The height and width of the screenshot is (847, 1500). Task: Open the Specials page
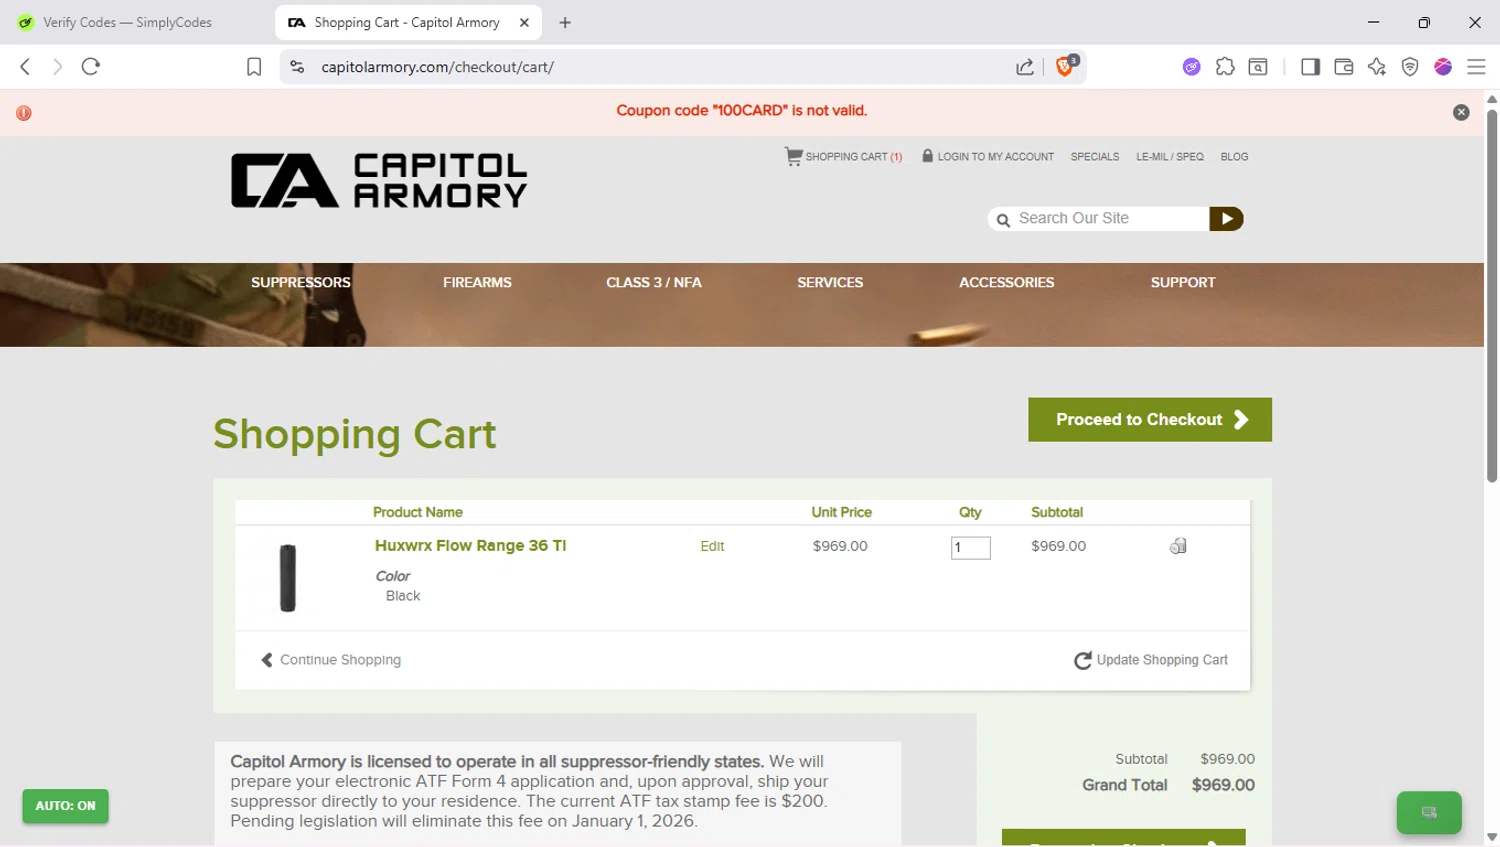[1095, 157]
